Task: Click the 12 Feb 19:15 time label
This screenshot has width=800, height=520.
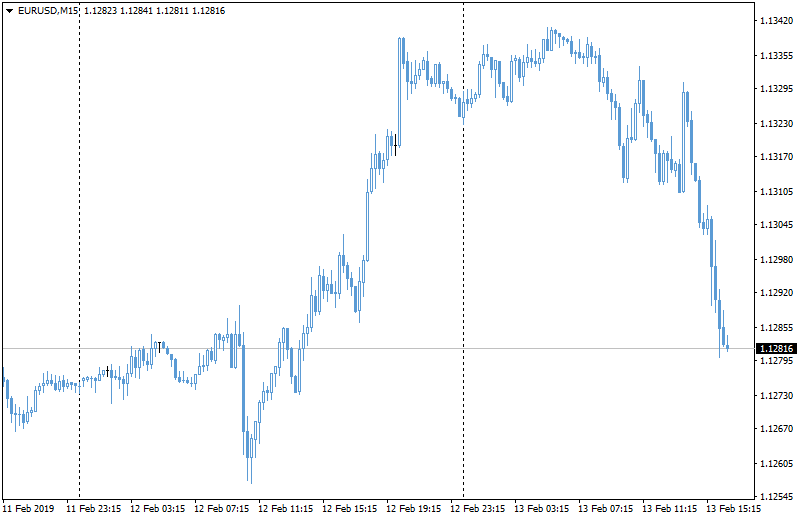Action: pyautogui.click(x=414, y=509)
